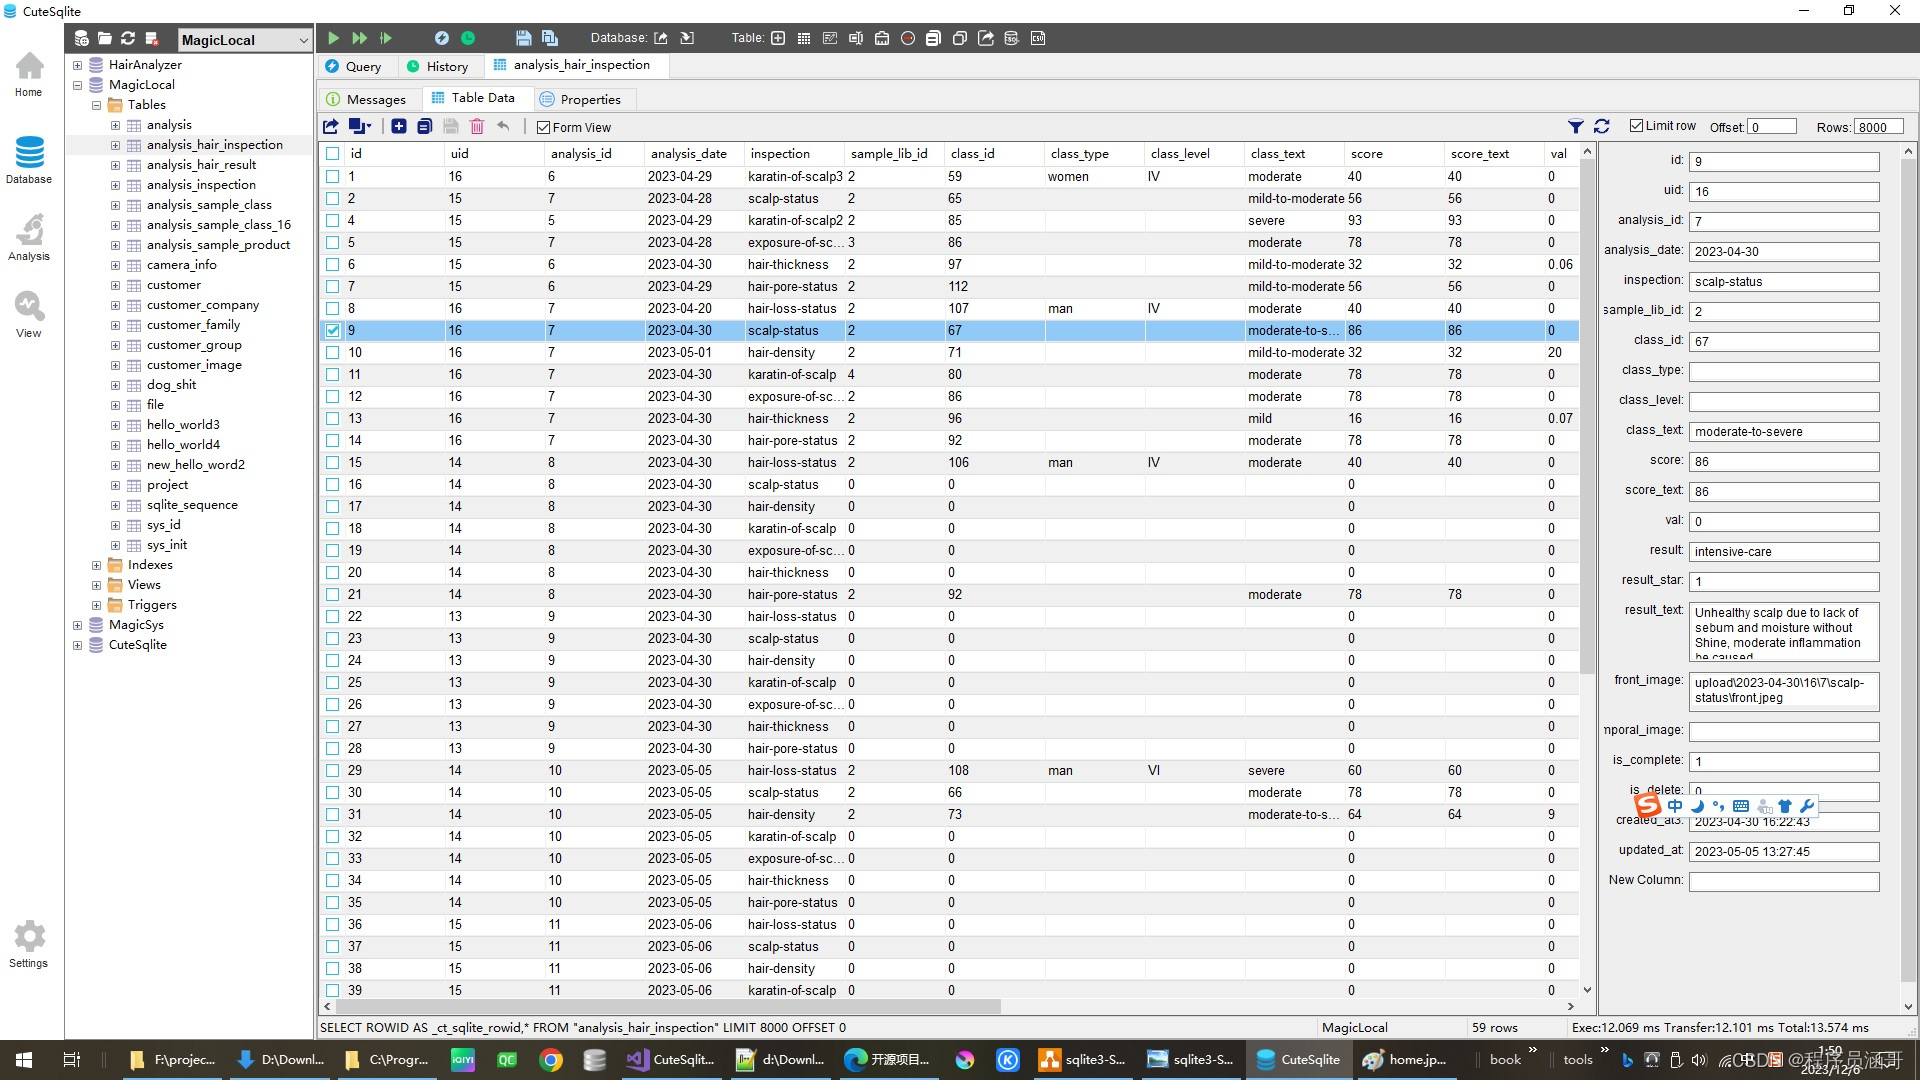Click the export Table to CSV icon
1920x1080 pixels.
pos(1038,38)
